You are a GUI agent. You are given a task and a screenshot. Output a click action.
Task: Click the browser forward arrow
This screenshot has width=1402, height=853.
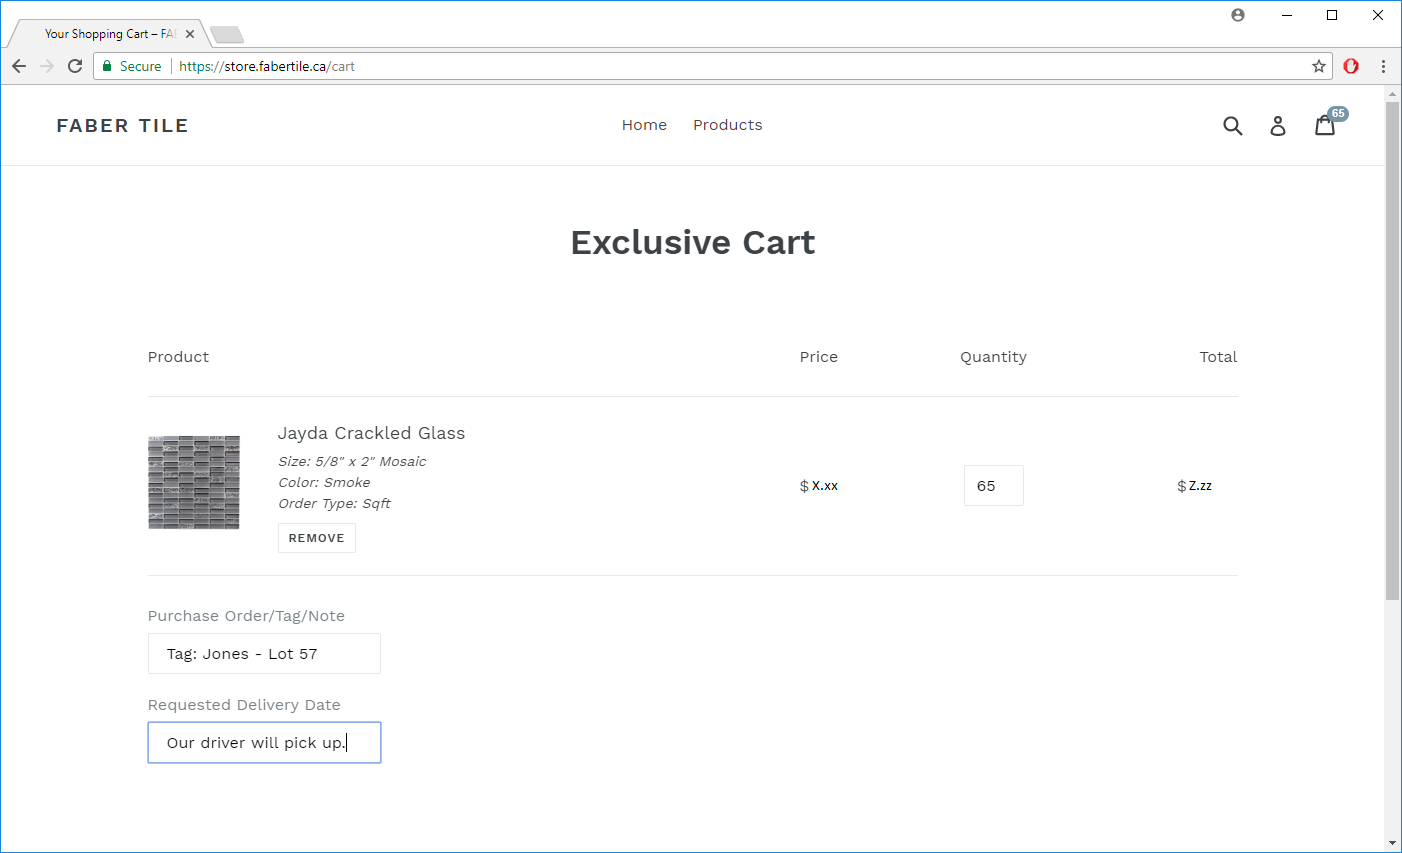tap(47, 66)
